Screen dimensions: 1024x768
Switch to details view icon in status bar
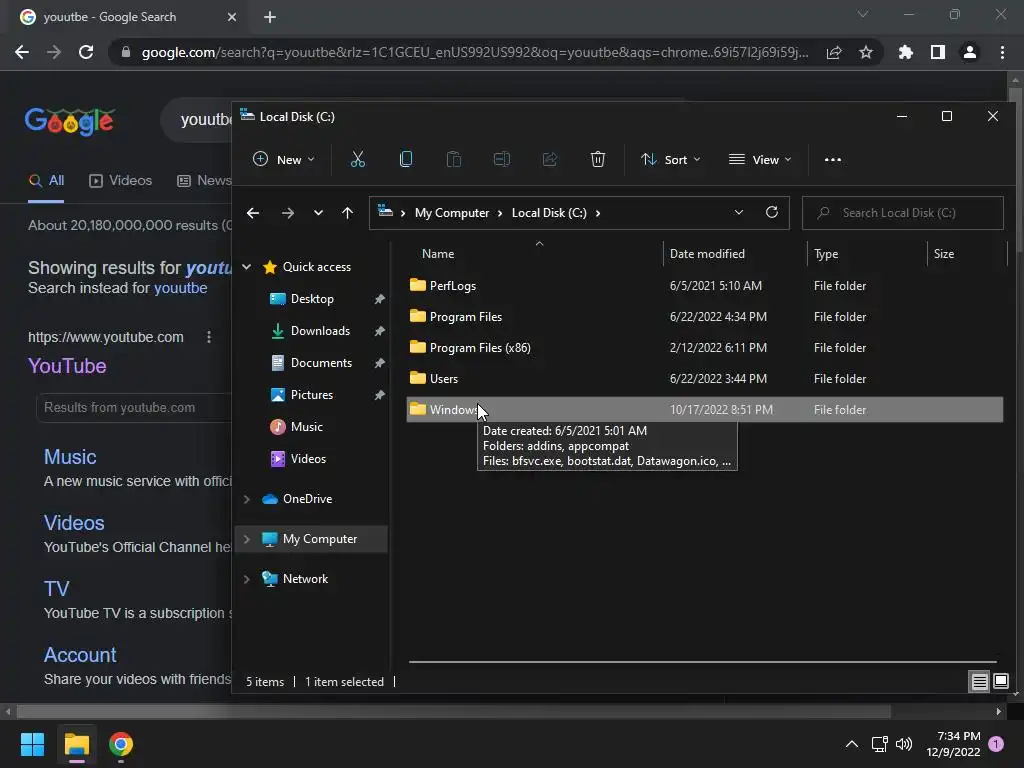coord(979,681)
